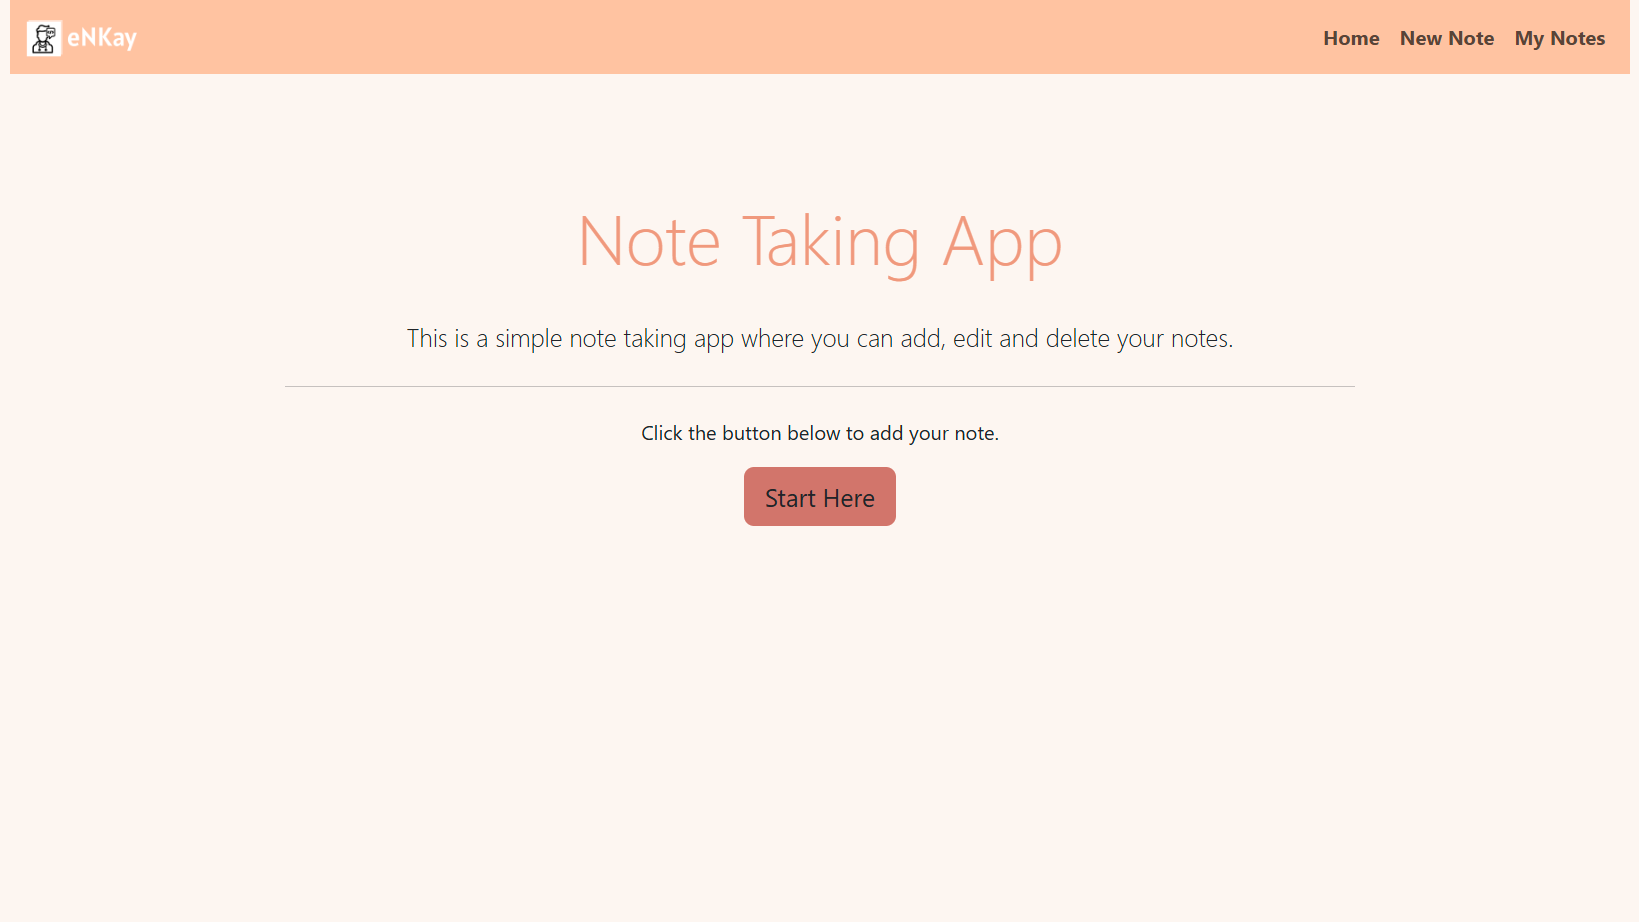Click the word 'Start' on the red button
1639x922 pixels.
tap(791, 498)
